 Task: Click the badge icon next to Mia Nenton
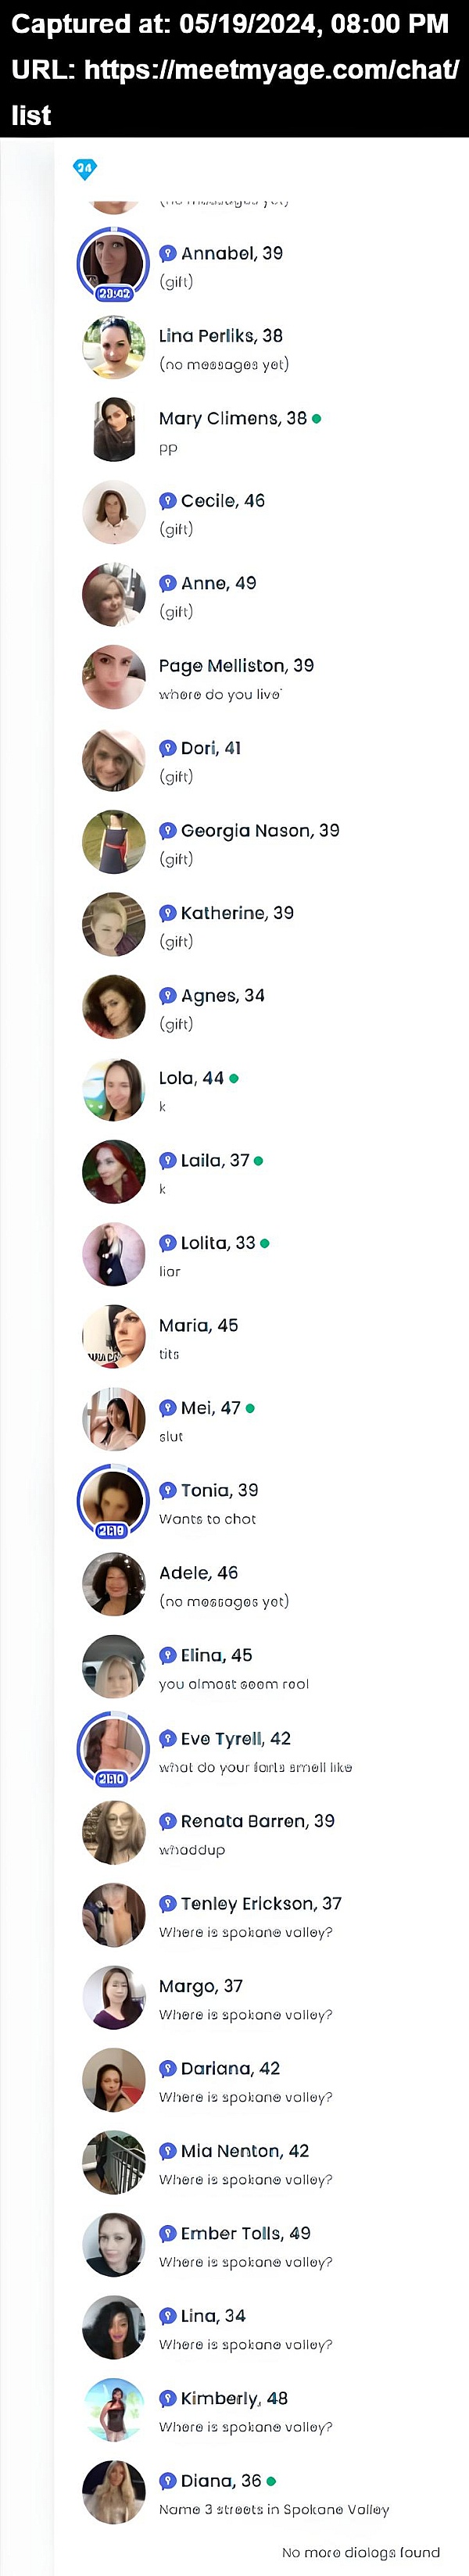(x=168, y=2150)
